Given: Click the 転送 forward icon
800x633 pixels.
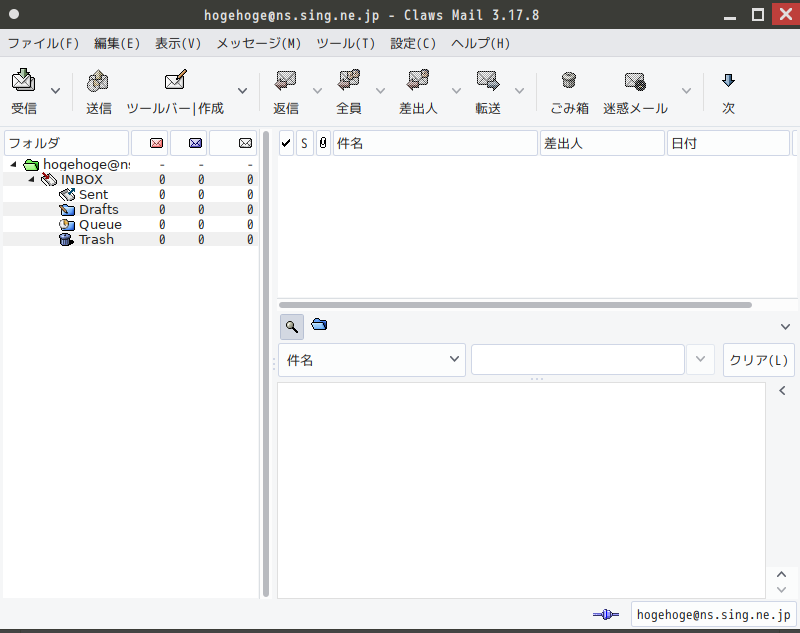Looking at the screenshot, I should pos(488,81).
